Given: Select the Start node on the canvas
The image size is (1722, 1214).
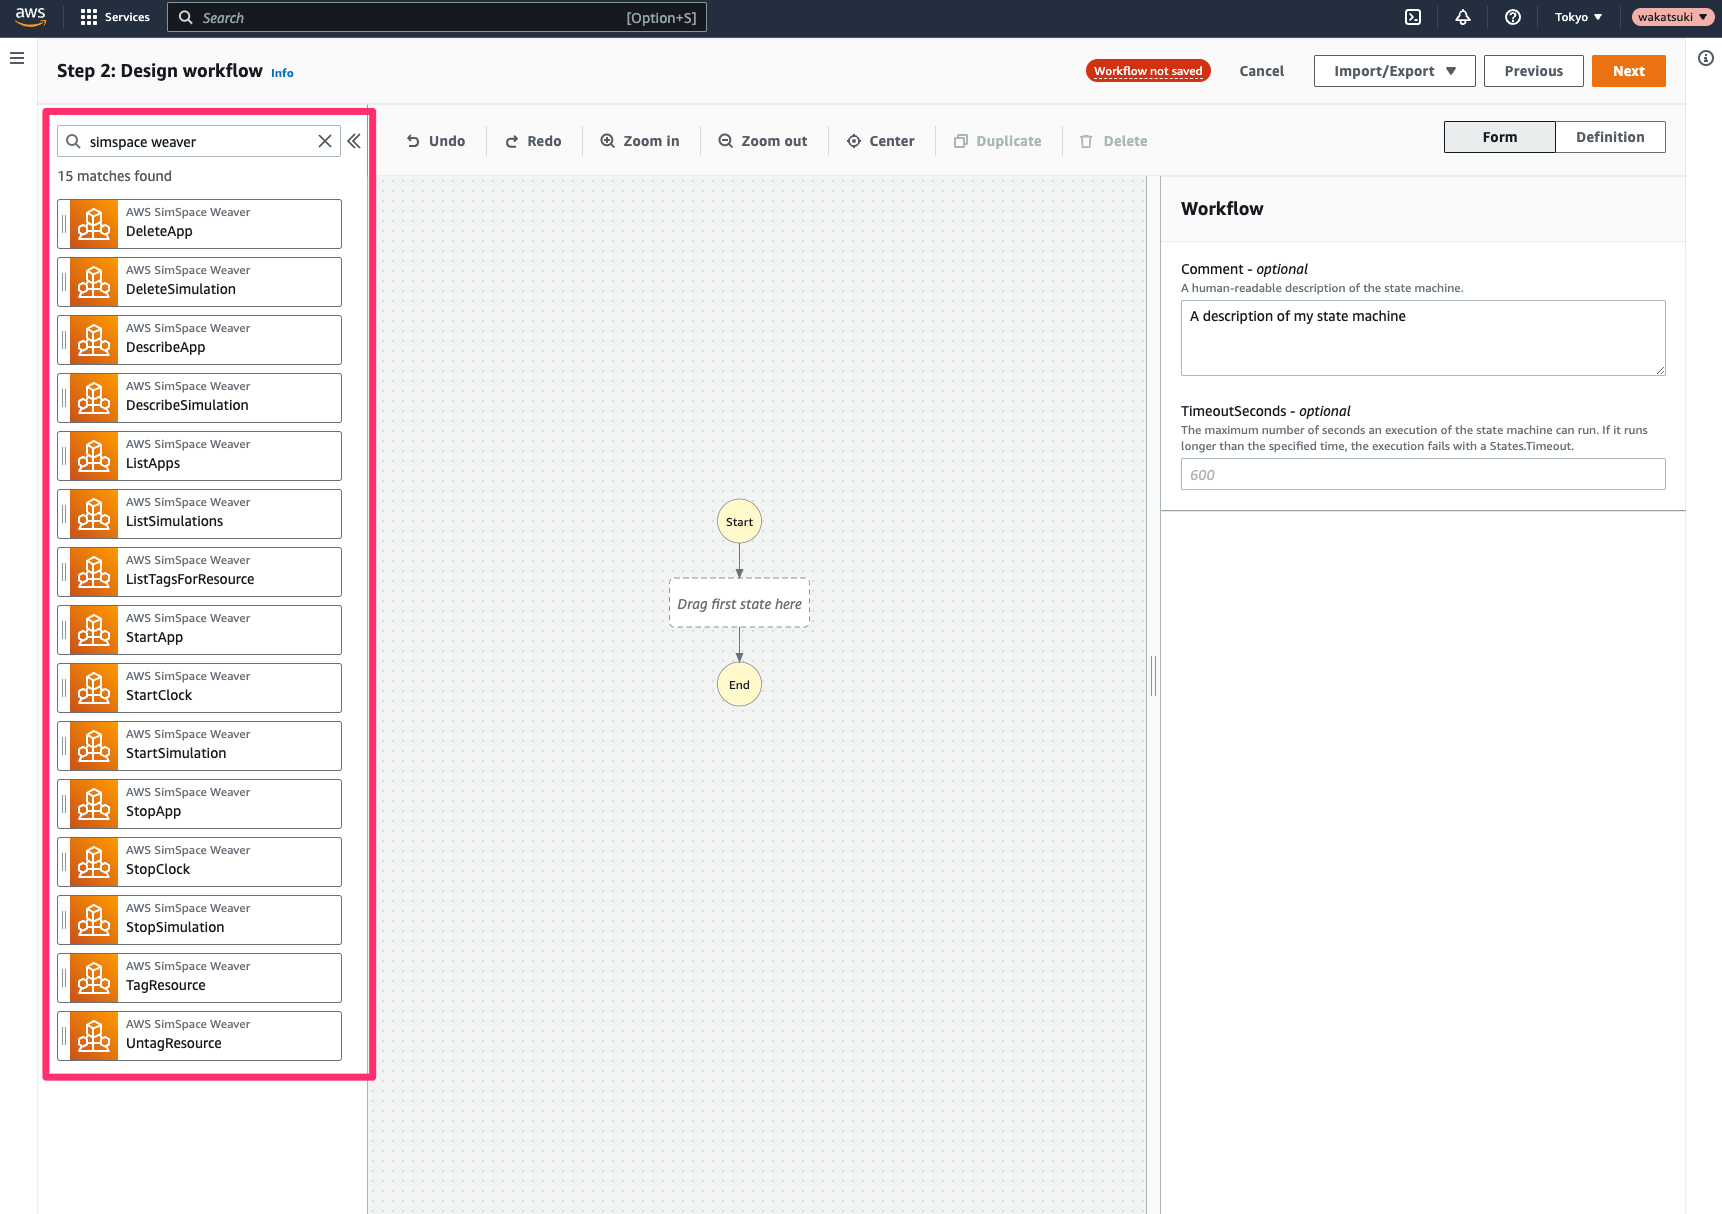Looking at the screenshot, I should click(739, 522).
